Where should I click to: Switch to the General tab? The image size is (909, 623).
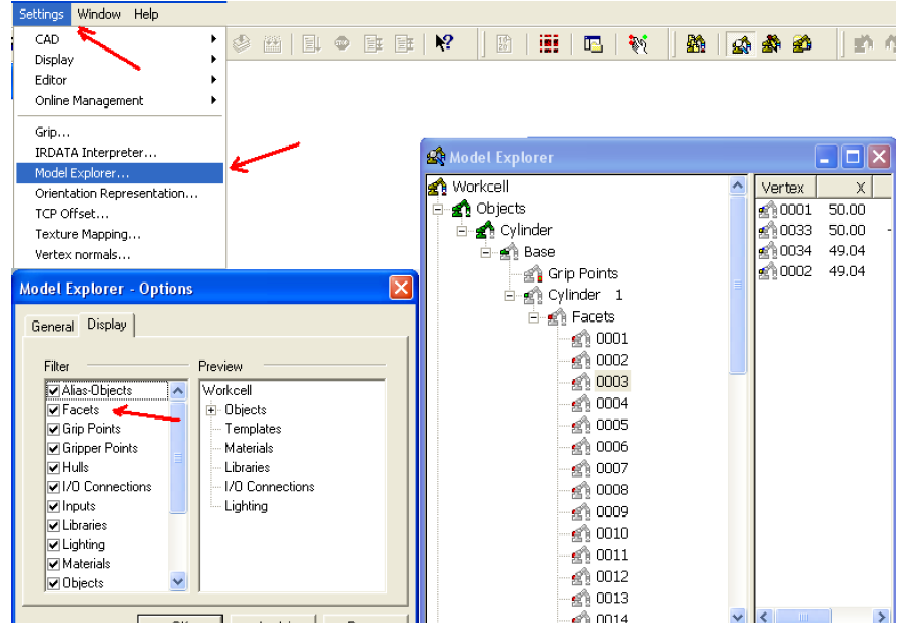click(52, 326)
